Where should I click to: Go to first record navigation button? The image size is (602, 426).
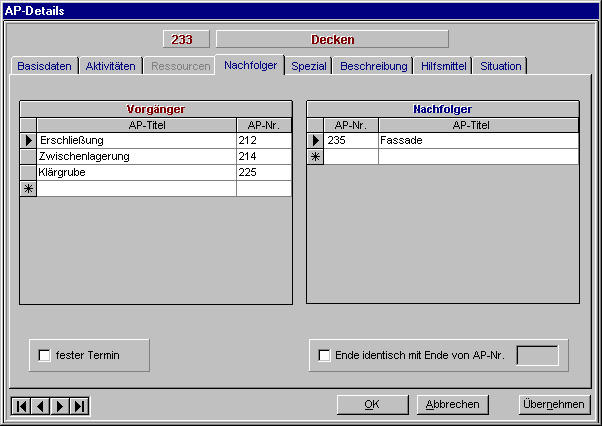21,405
